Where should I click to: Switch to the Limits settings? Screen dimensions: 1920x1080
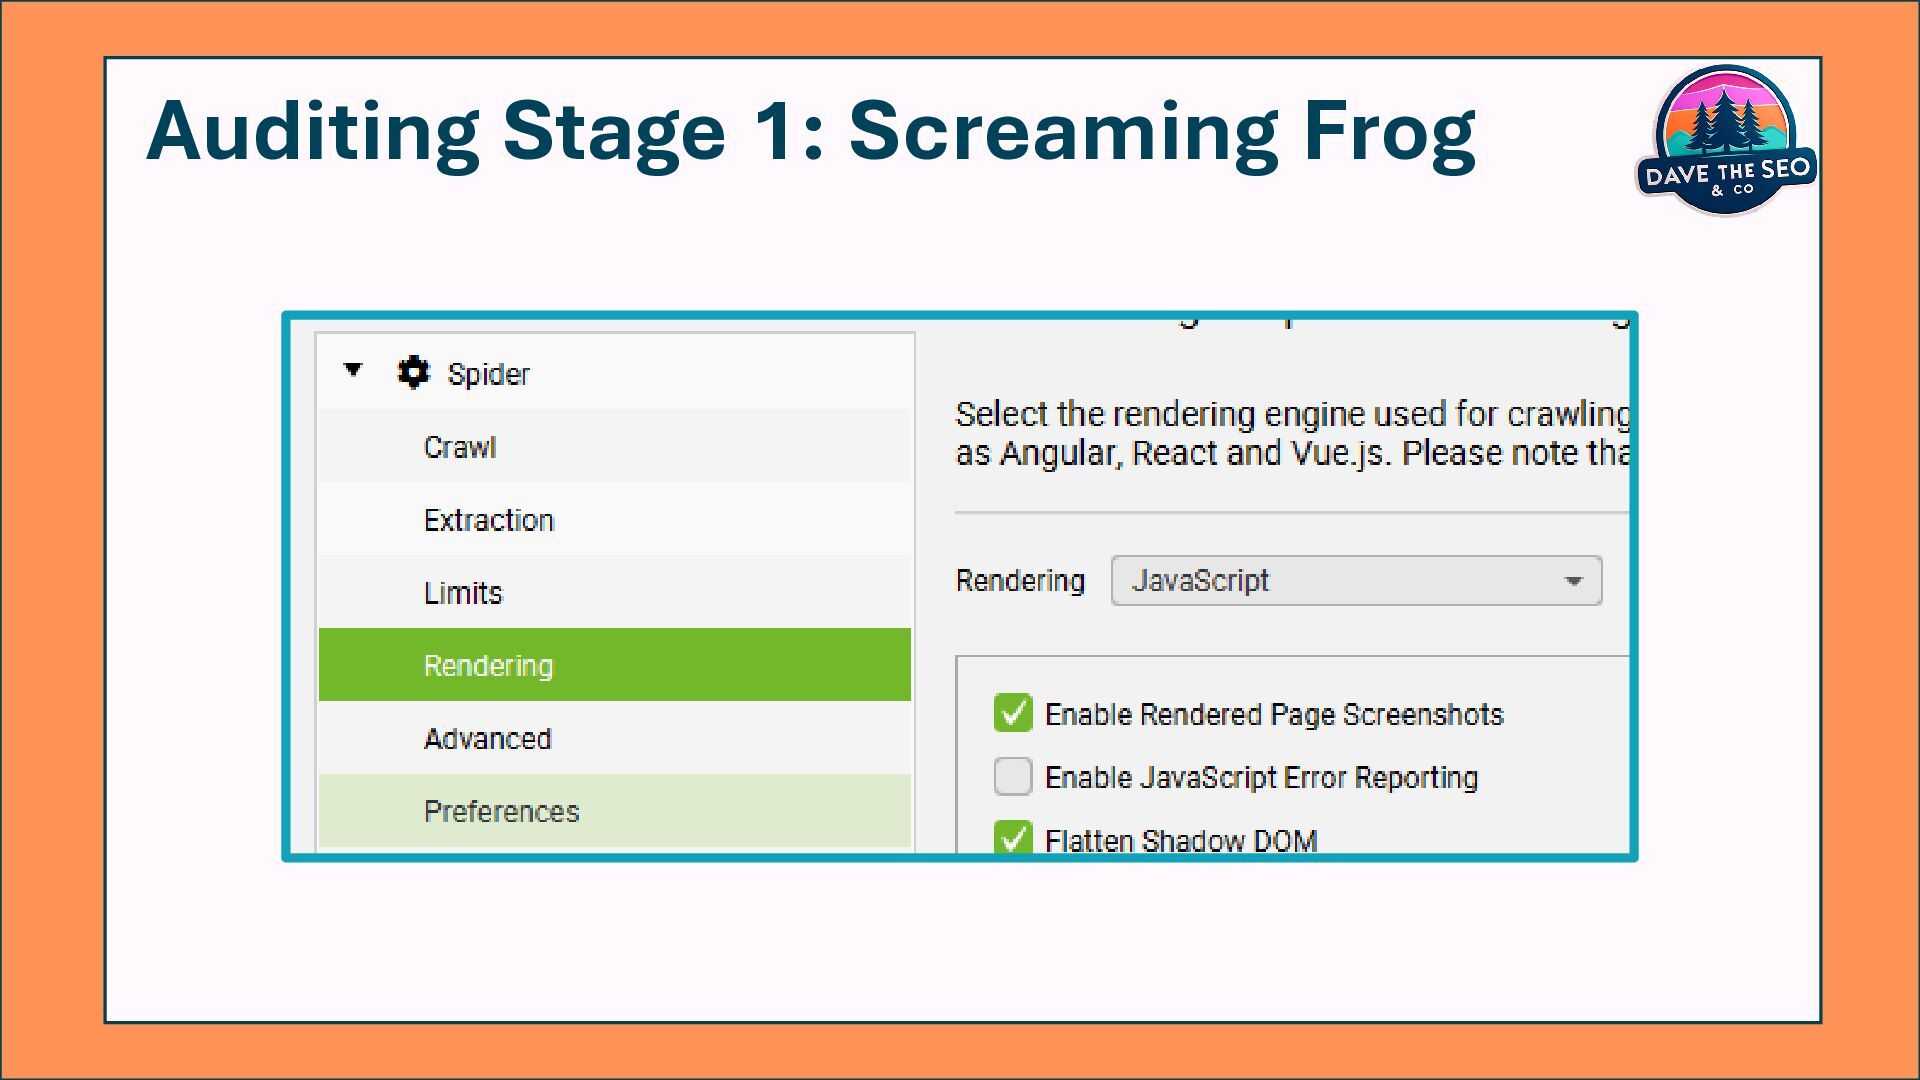click(x=463, y=593)
